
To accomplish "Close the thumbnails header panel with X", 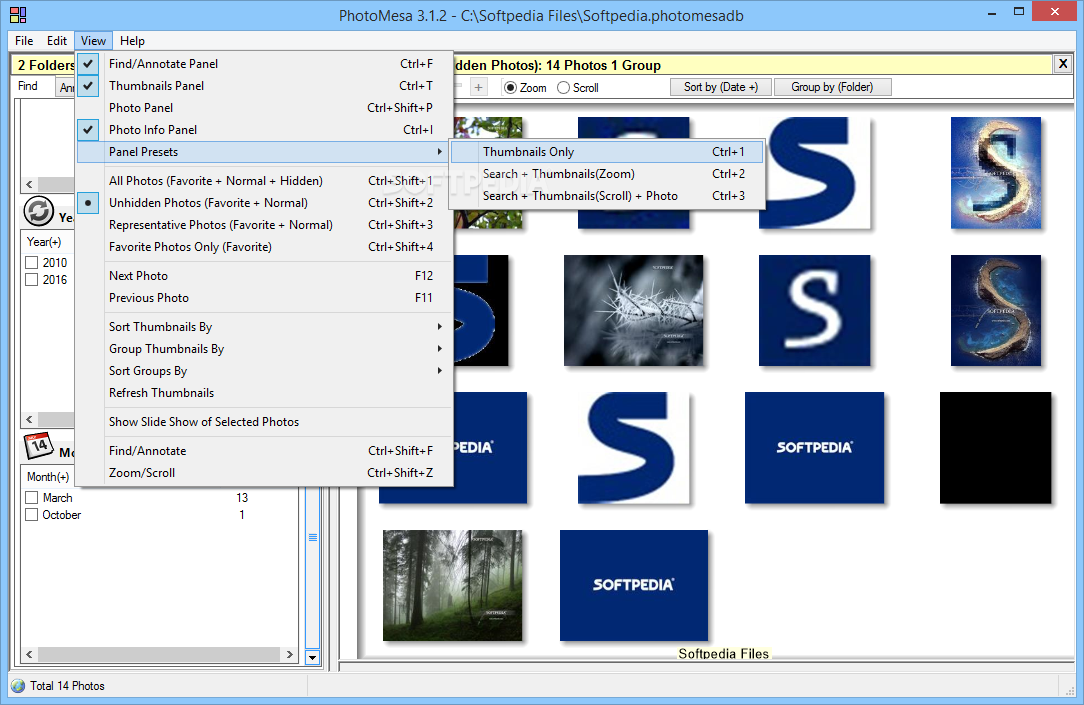I will (1063, 64).
